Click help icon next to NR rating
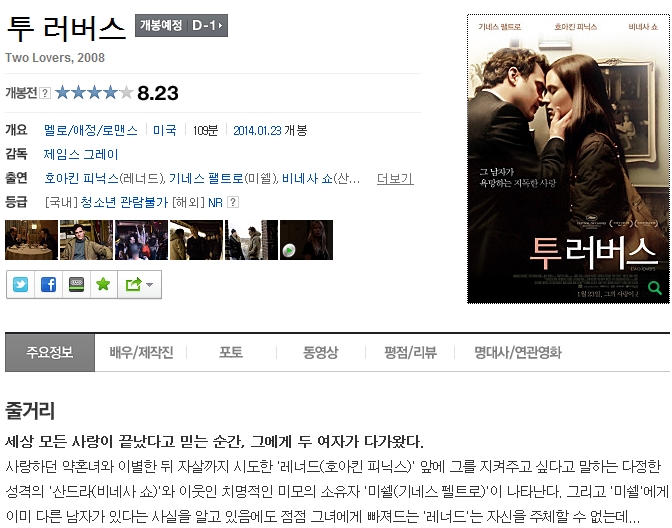This screenshot has height=528, width=672. [x=232, y=202]
